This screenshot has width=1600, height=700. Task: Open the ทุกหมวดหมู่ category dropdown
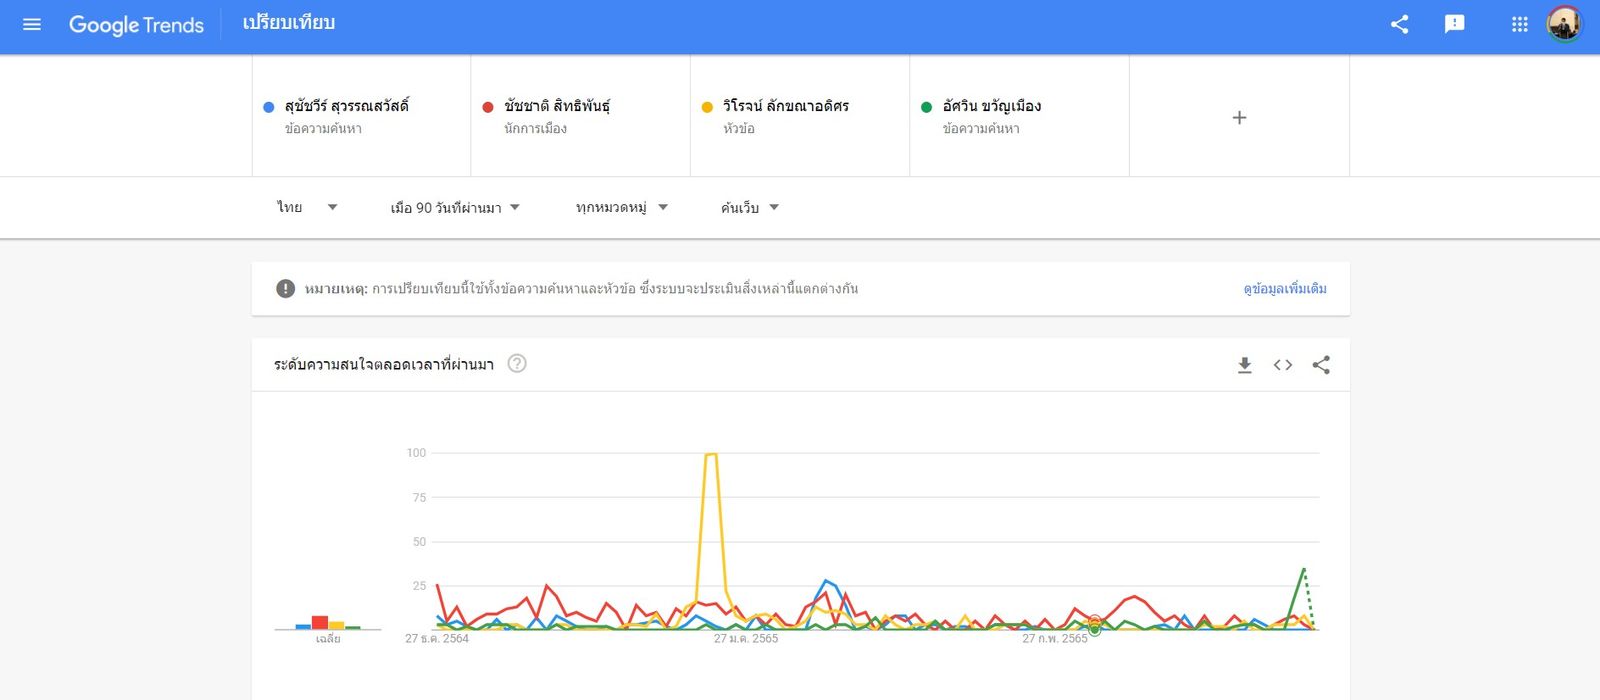click(621, 207)
